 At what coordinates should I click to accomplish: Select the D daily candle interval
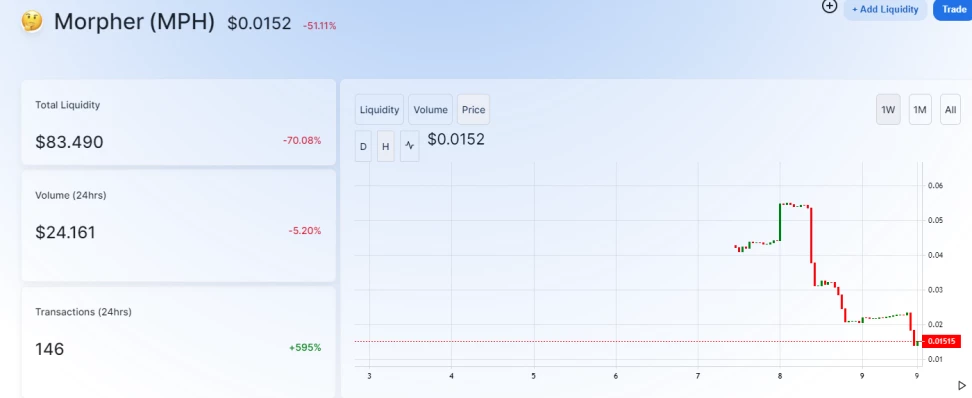click(x=363, y=146)
